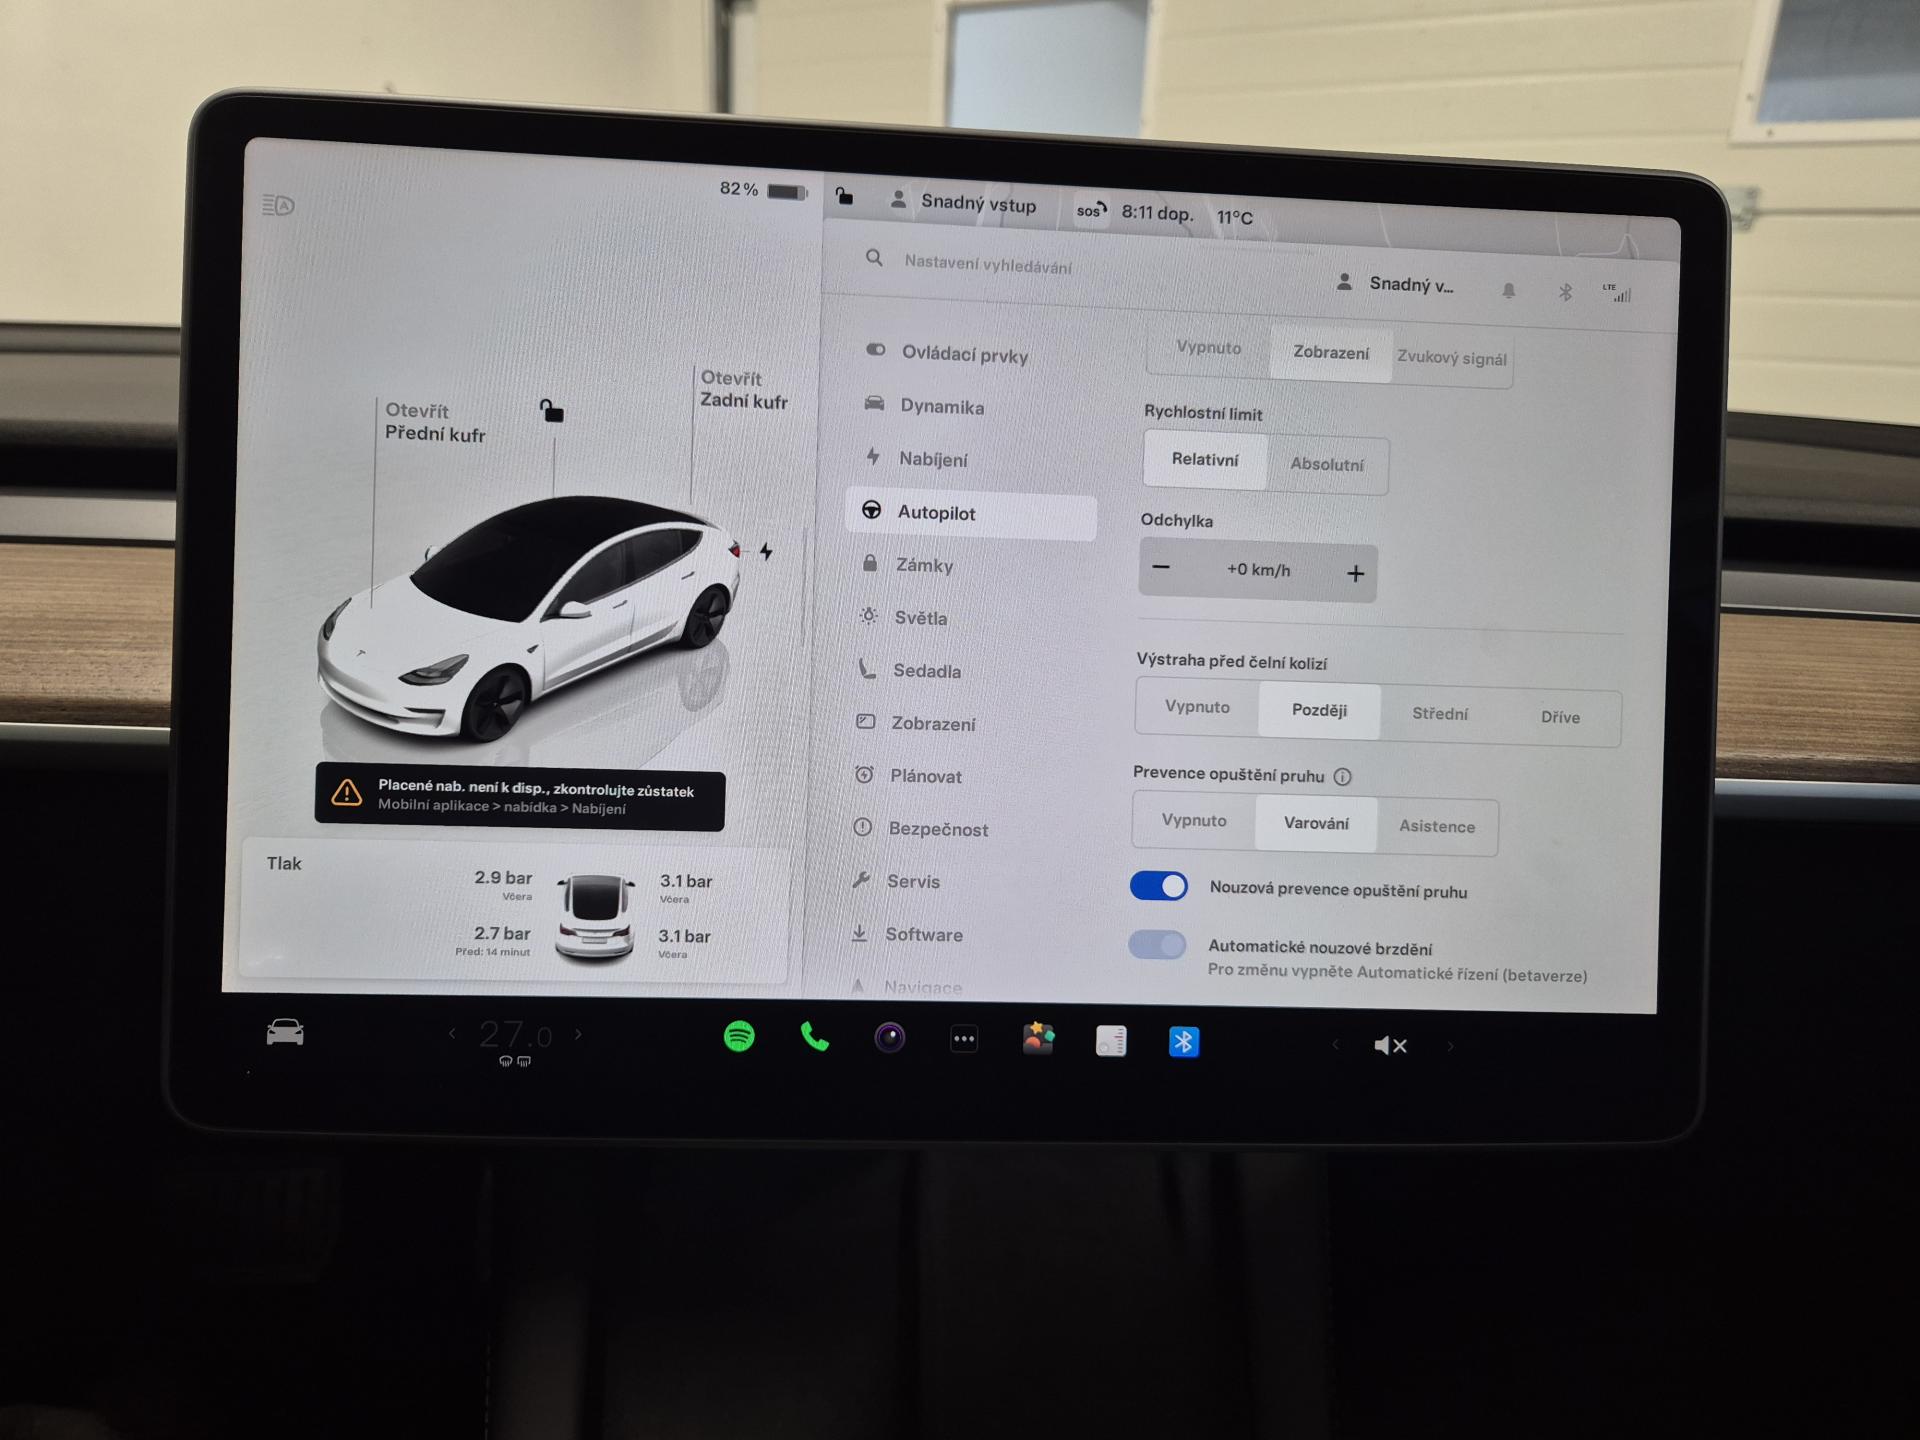Tap the blue Bluetooth dock icon
Viewport: 1920px width, 1440px height.
[x=1183, y=1042]
